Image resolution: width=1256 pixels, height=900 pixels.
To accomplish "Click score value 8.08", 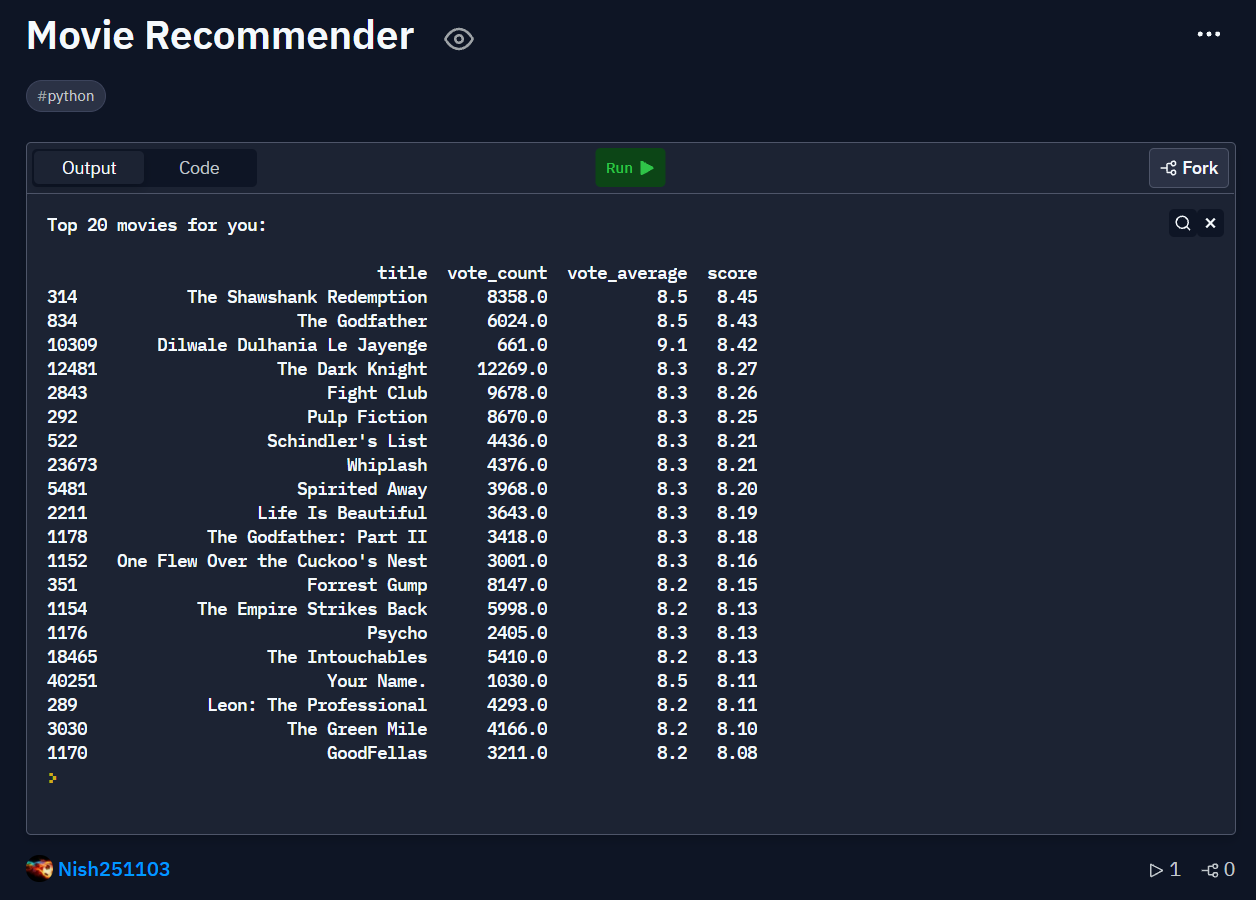I will pos(737,753).
